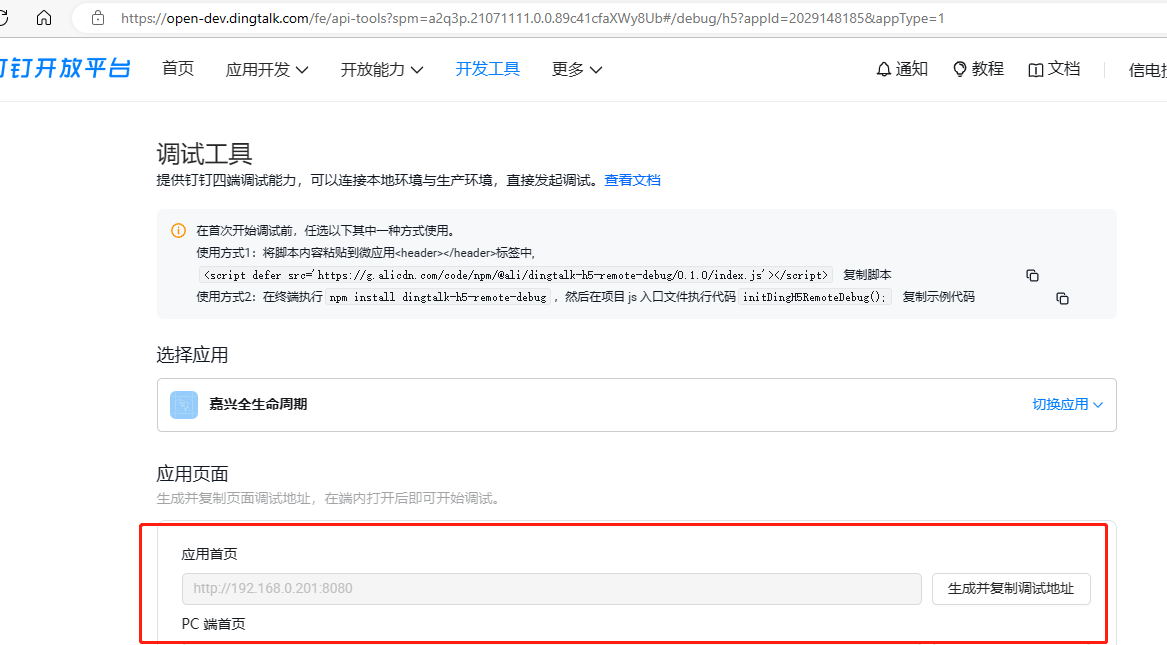Select the browser address bar URL
The height and width of the screenshot is (645, 1167).
[x=532, y=18]
